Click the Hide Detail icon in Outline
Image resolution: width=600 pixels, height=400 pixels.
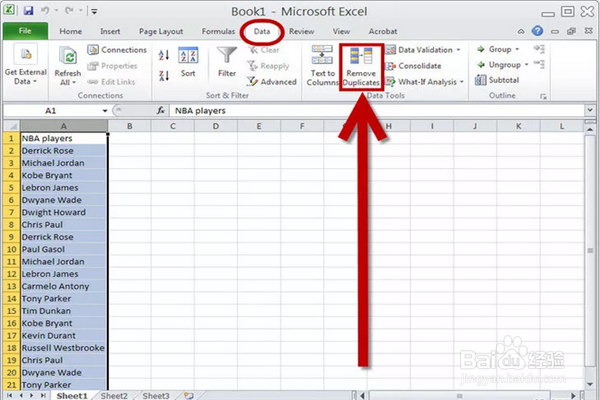click(539, 64)
